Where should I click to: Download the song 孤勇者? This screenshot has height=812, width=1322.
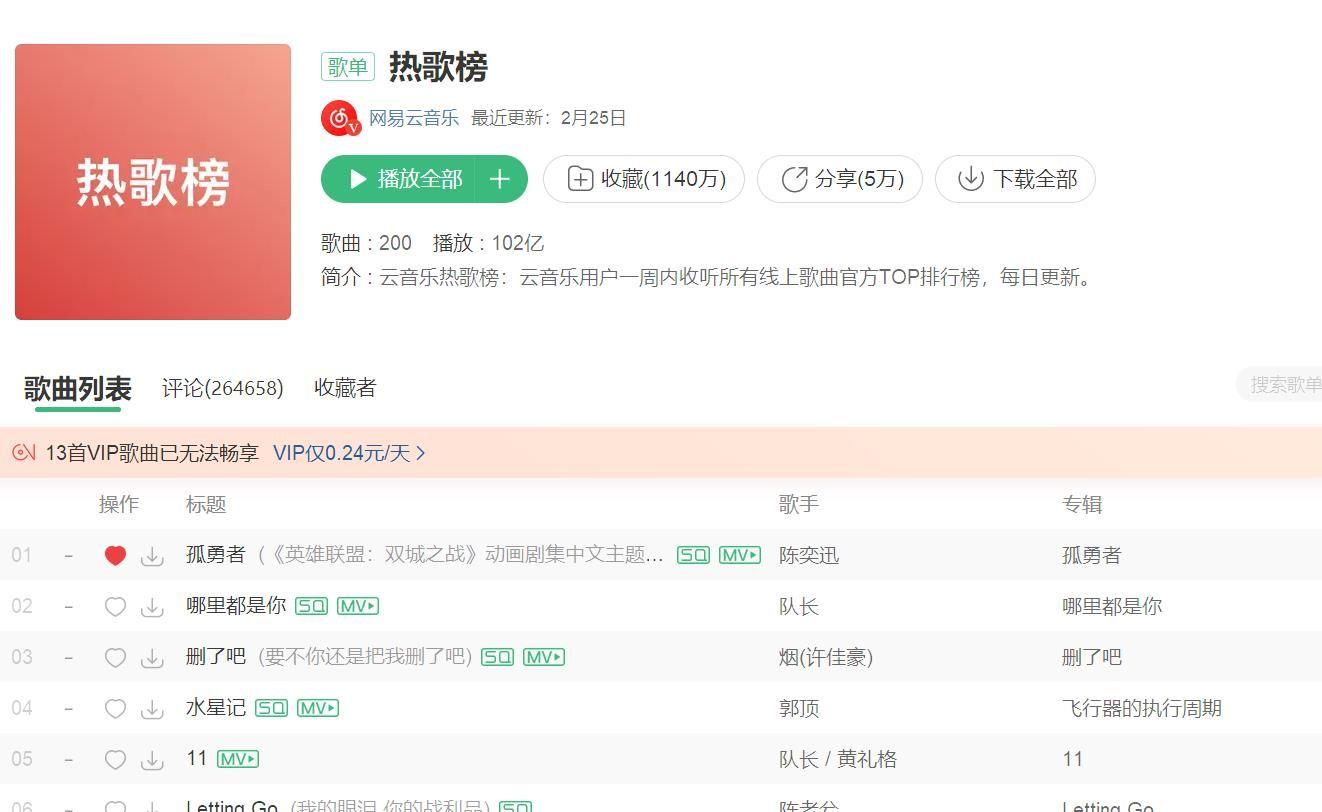[x=152, y=556]
